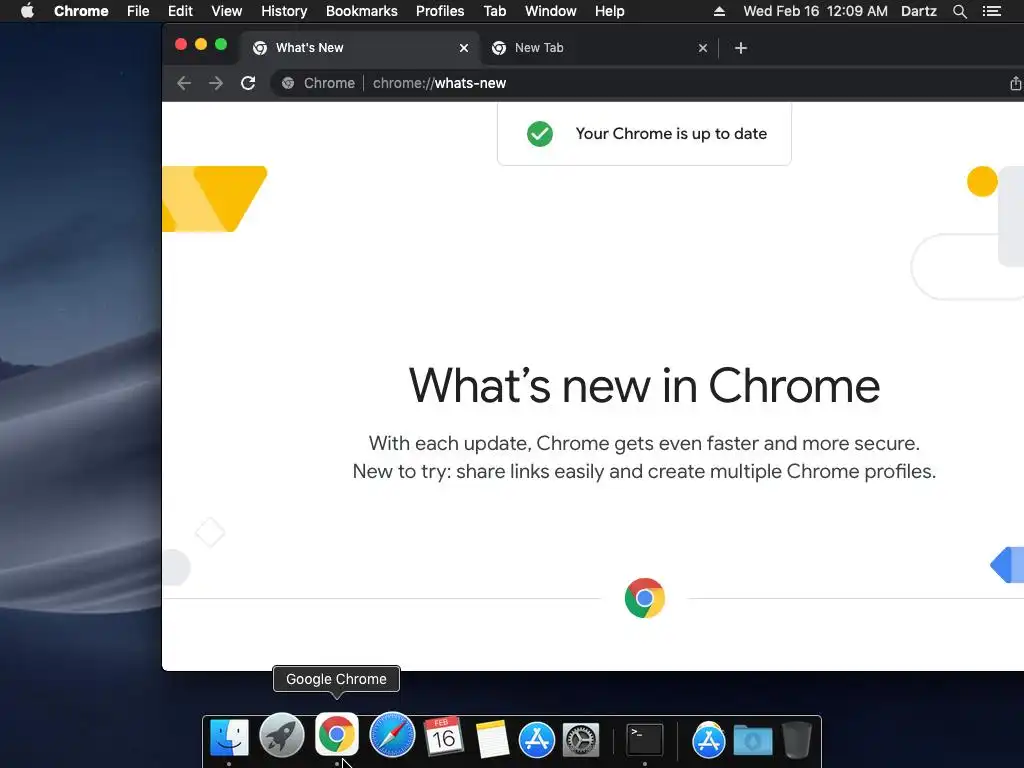Open Terminal icon in the Dock
Viewport: 1024px width, 768px height.
coord(645,739)
